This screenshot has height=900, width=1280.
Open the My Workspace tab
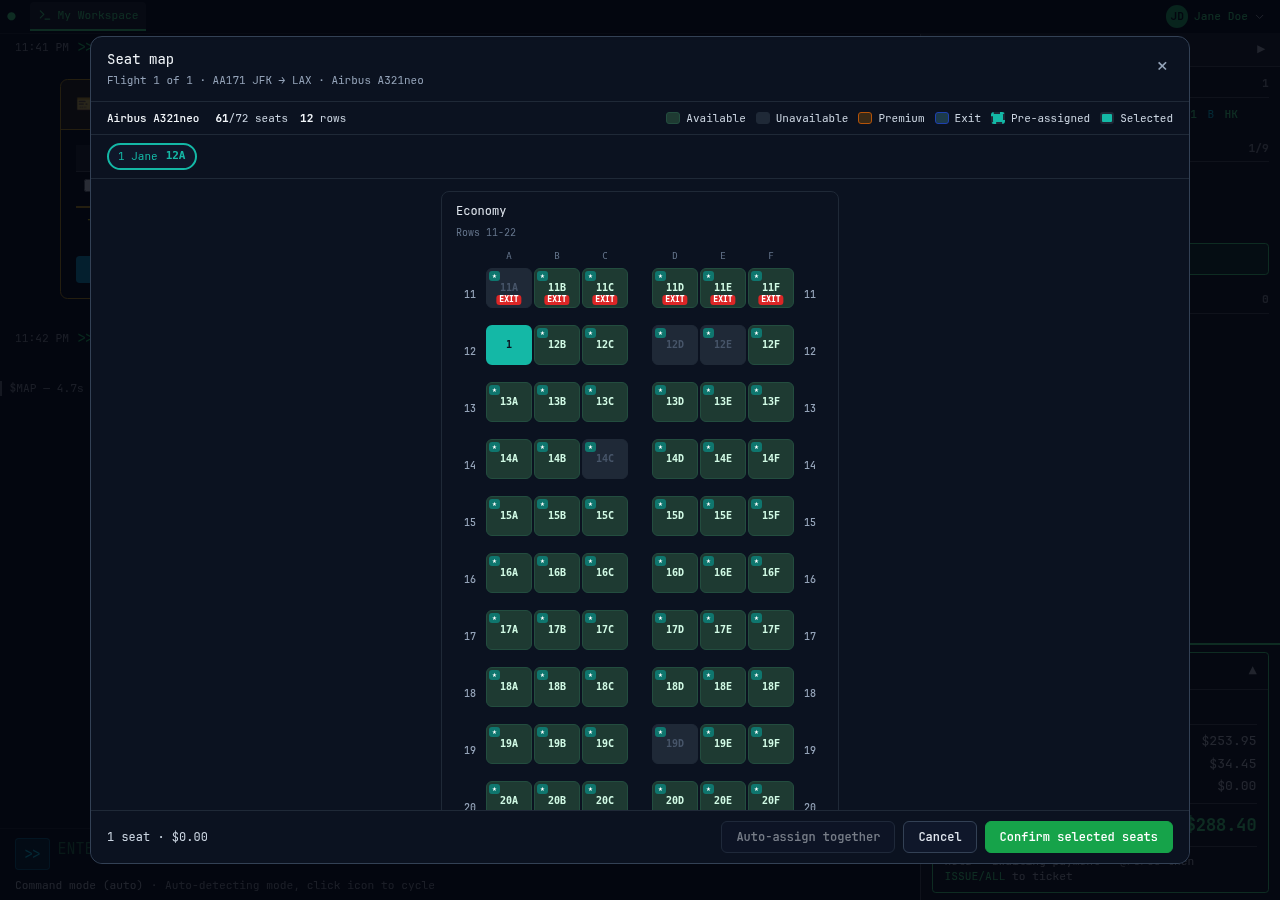tap(88, 15)
